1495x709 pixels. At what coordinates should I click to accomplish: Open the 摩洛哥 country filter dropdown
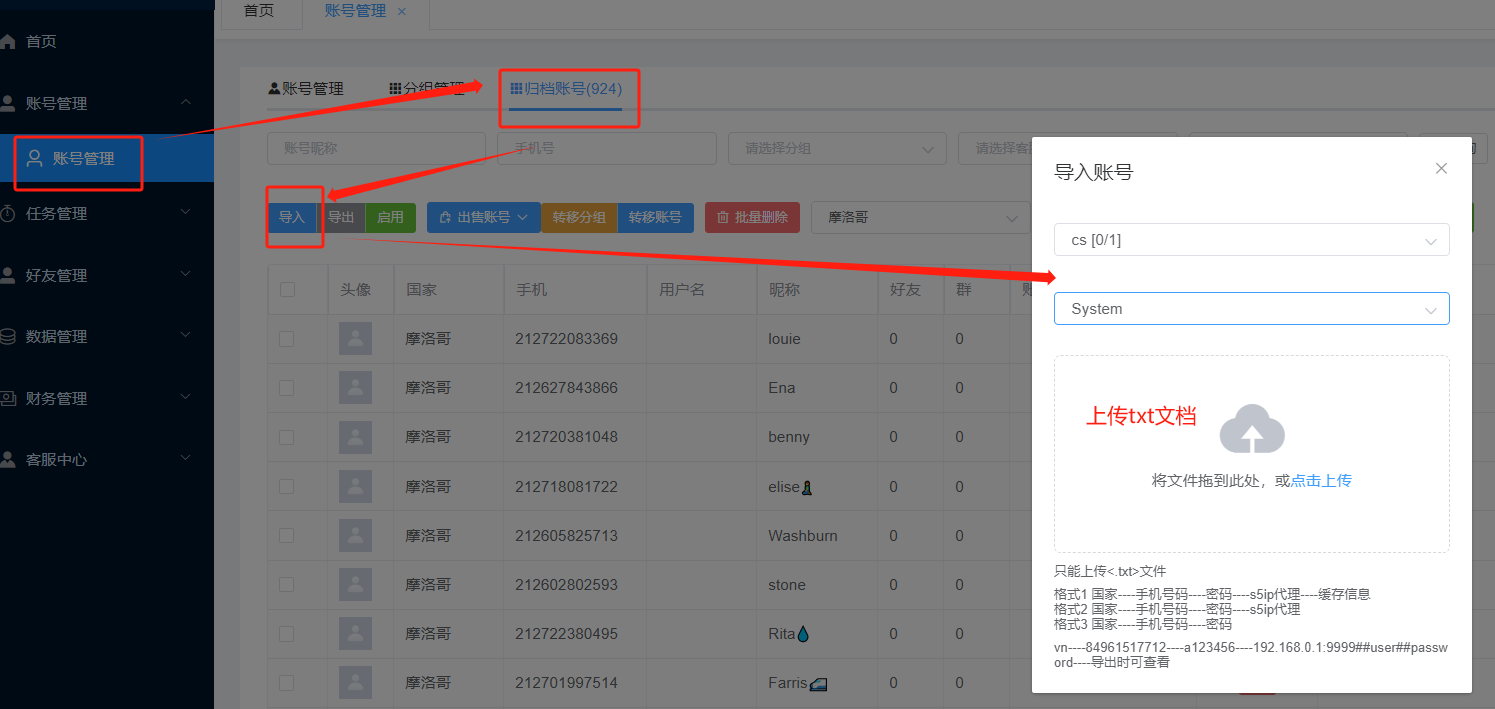(920, 218)
